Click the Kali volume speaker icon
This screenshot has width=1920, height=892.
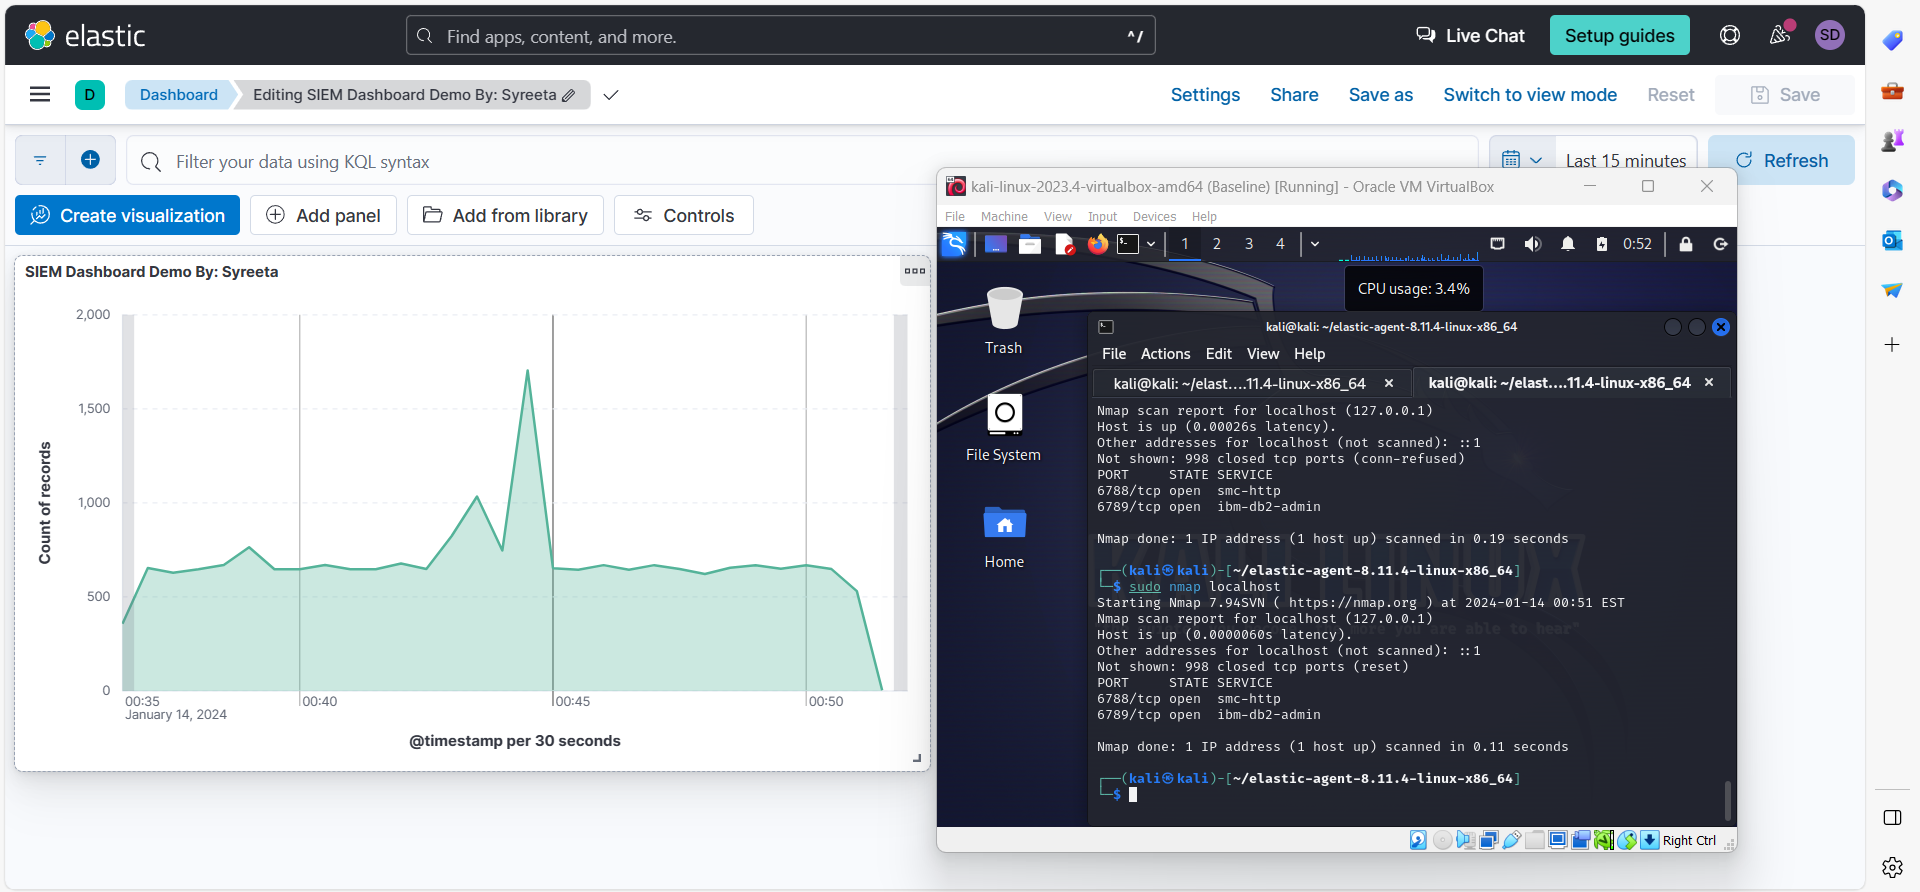(1533, 244)
